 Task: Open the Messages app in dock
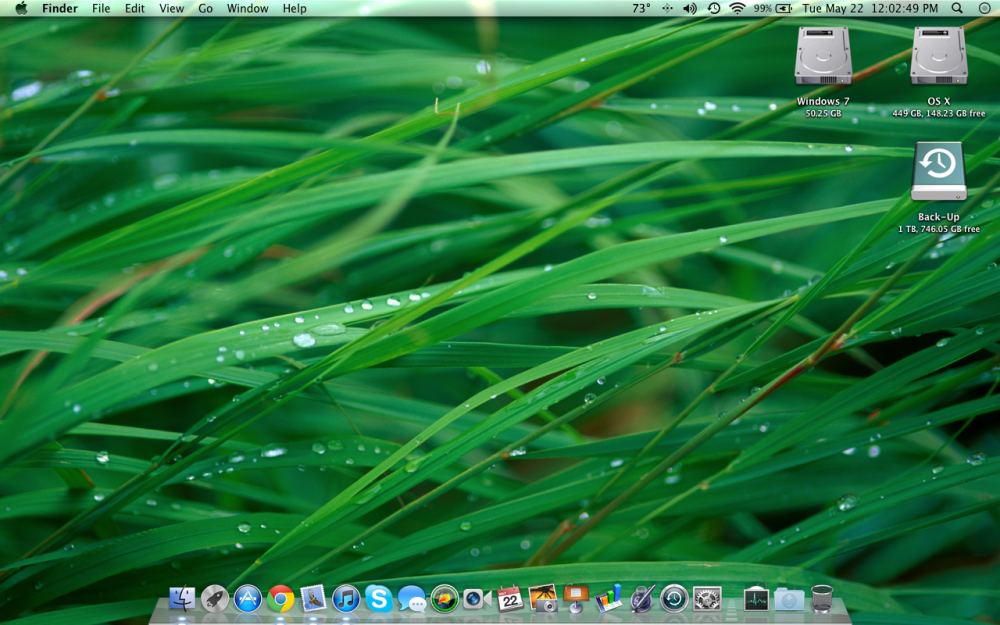click(412, 599)
